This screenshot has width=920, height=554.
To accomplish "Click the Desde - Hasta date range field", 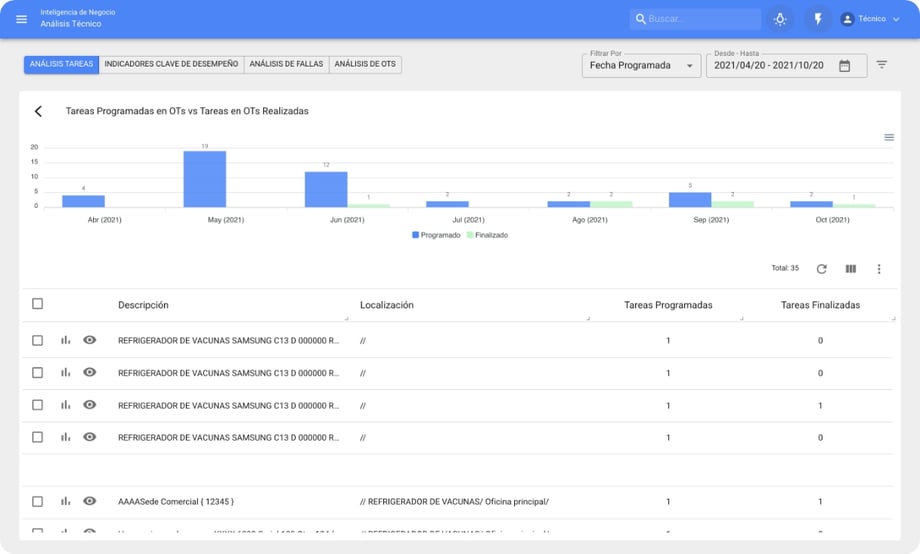I will click(x=786, y=66).
